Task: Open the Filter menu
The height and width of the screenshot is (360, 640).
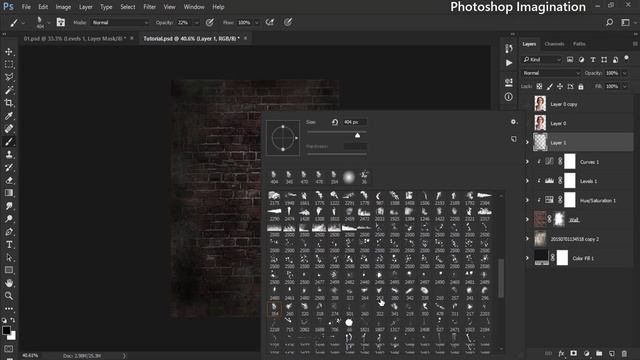Action: (149, 7)
